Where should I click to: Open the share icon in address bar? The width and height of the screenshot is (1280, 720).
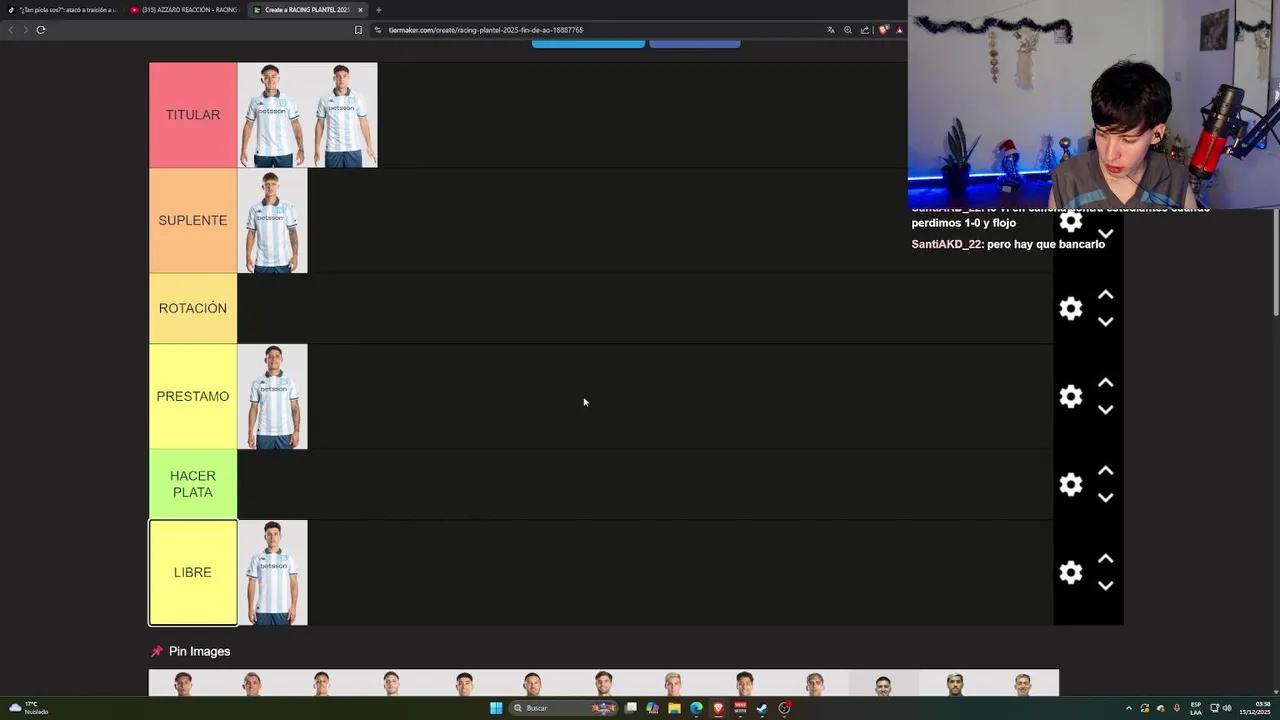click(865, 30)
